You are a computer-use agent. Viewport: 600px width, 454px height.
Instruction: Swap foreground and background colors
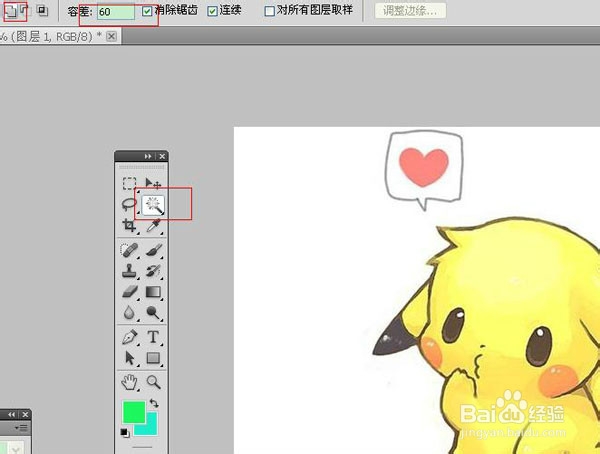[154, 403]
